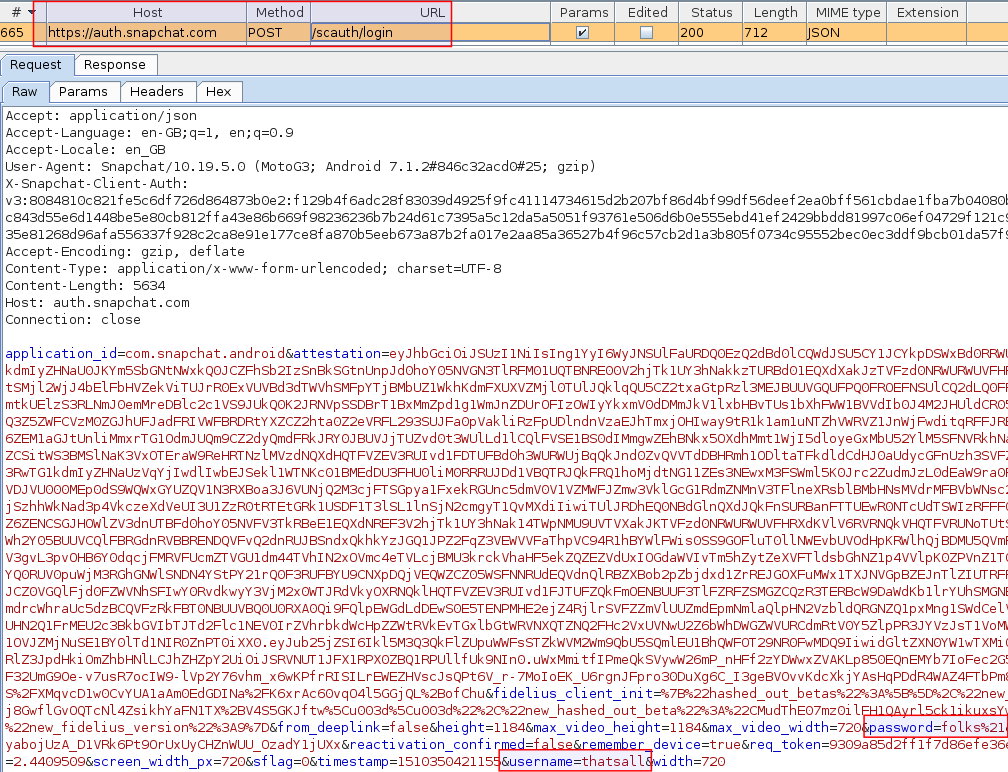The width and height of the screenshot is (1008, 772).
Task: Sort by the Extension column header
Action: pyautogui.click(x=927, y=12)
